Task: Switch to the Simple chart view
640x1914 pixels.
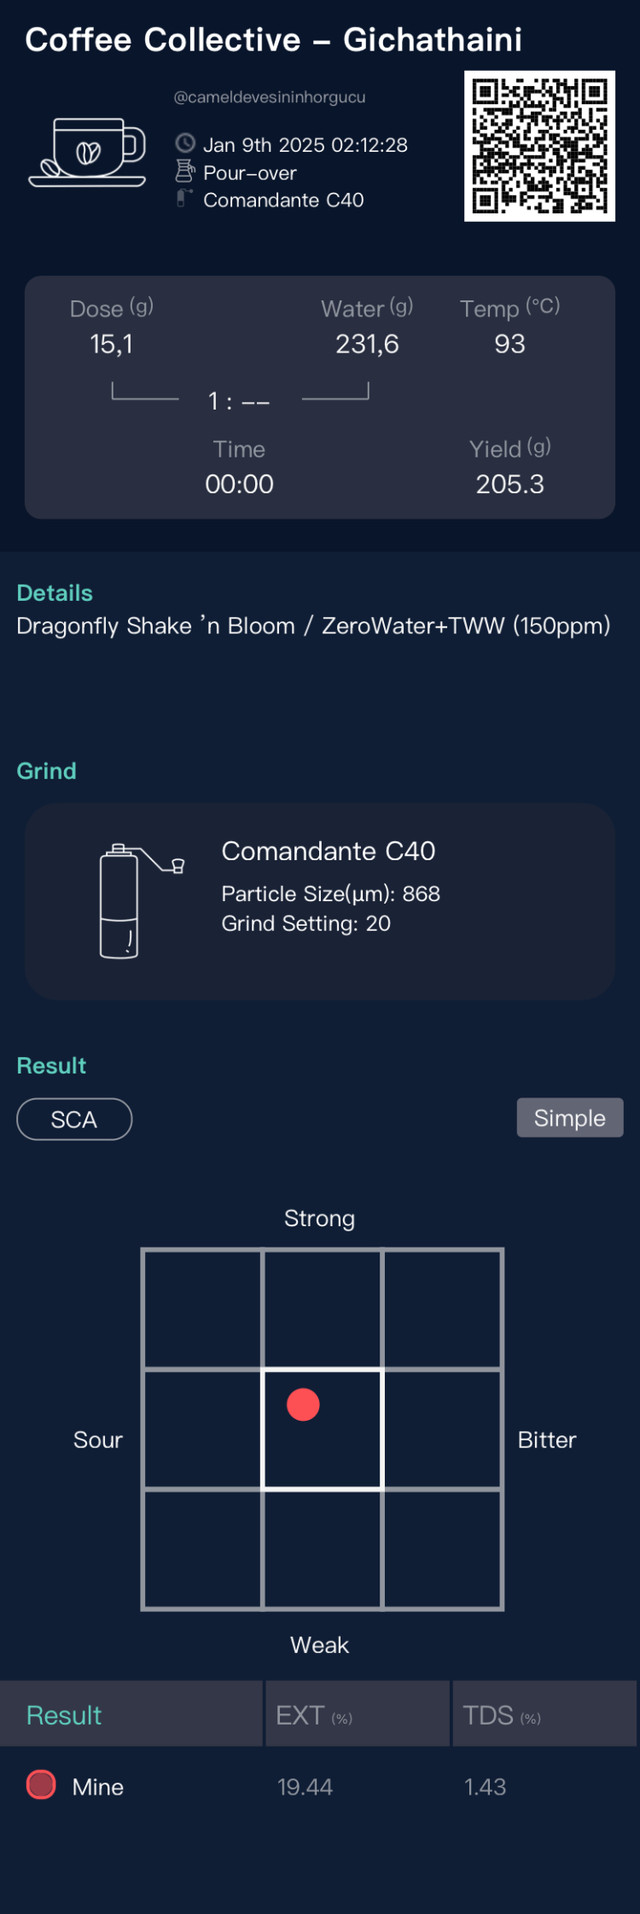Action: 570,1118
